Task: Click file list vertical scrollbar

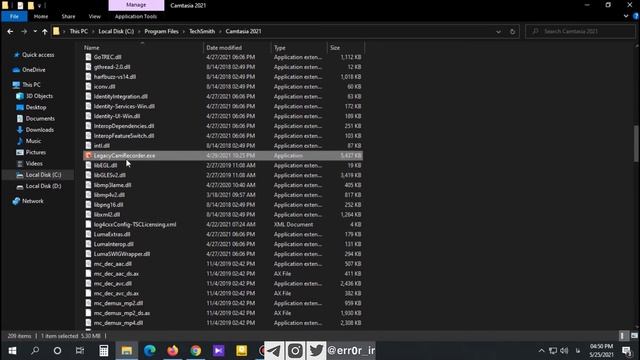Action: (636, 143)
